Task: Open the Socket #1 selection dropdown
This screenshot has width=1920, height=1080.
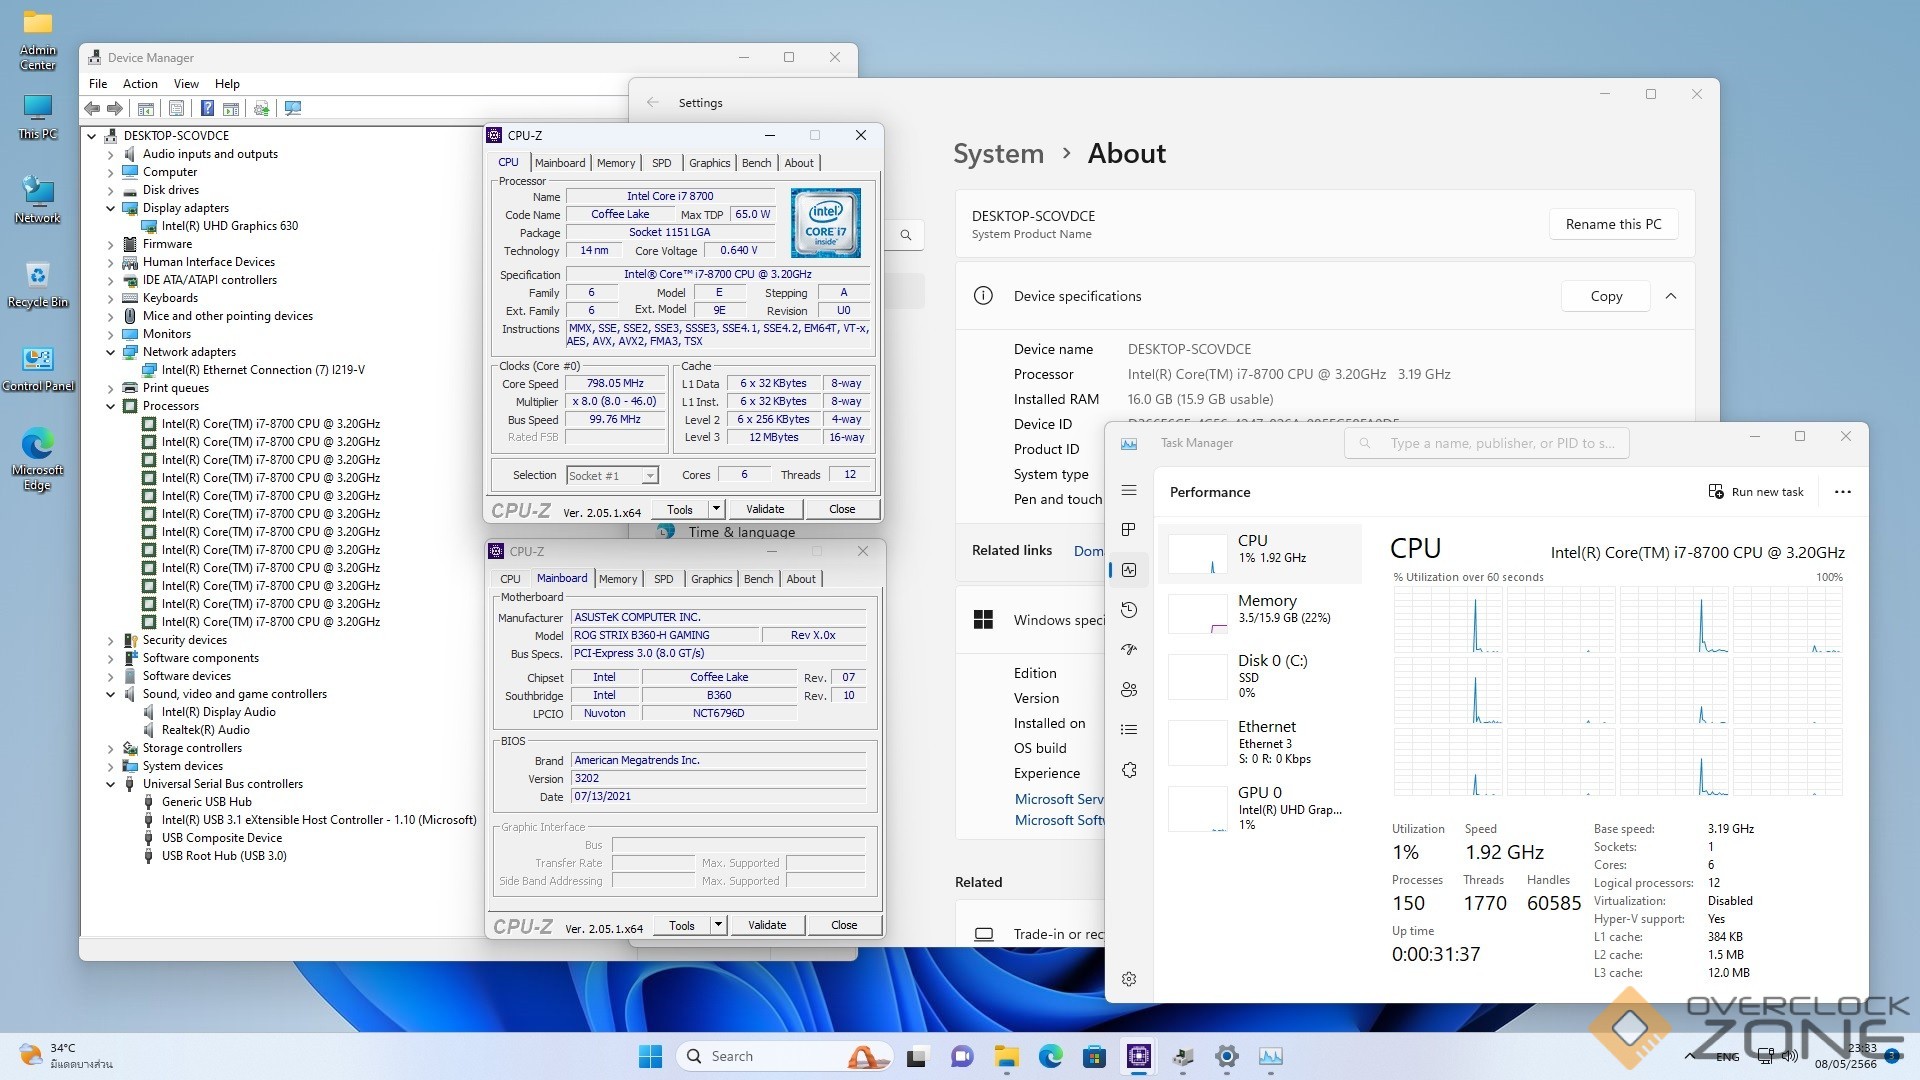Action: [x=649, y=476]
